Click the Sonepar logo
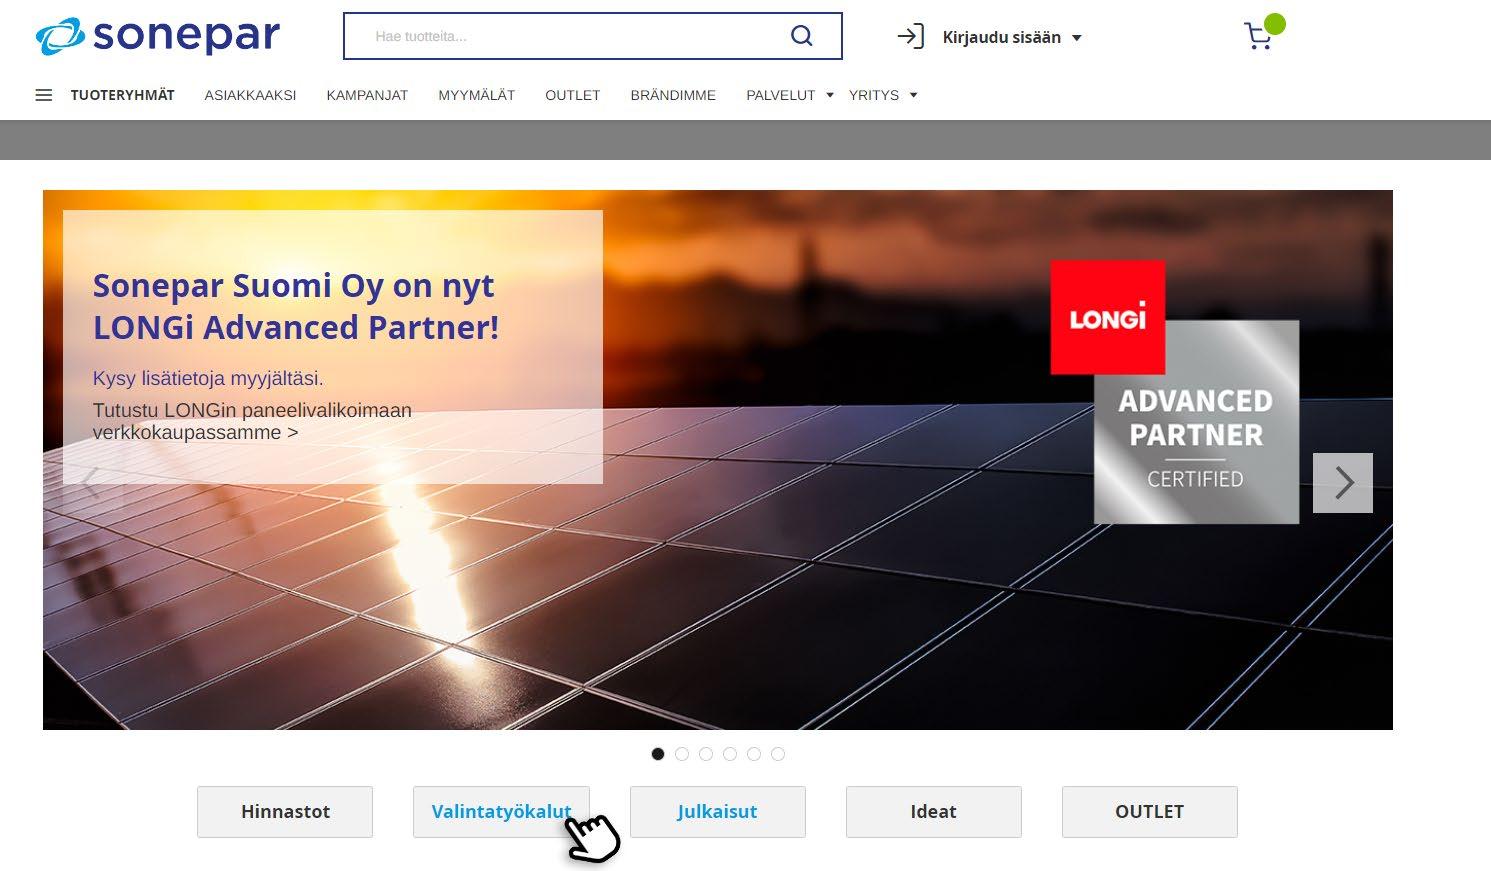Screen dimensions: 1491x871 pyautogui.click(x=157, y=36)
